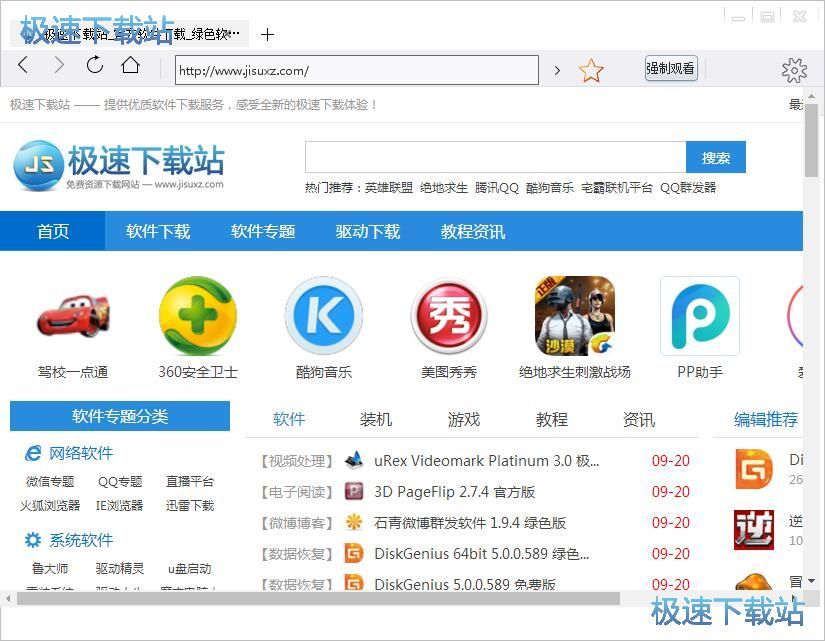This screenshot has width=825, height=641.
Task: Open a new tab with plus icon
Action: [267, 35]
